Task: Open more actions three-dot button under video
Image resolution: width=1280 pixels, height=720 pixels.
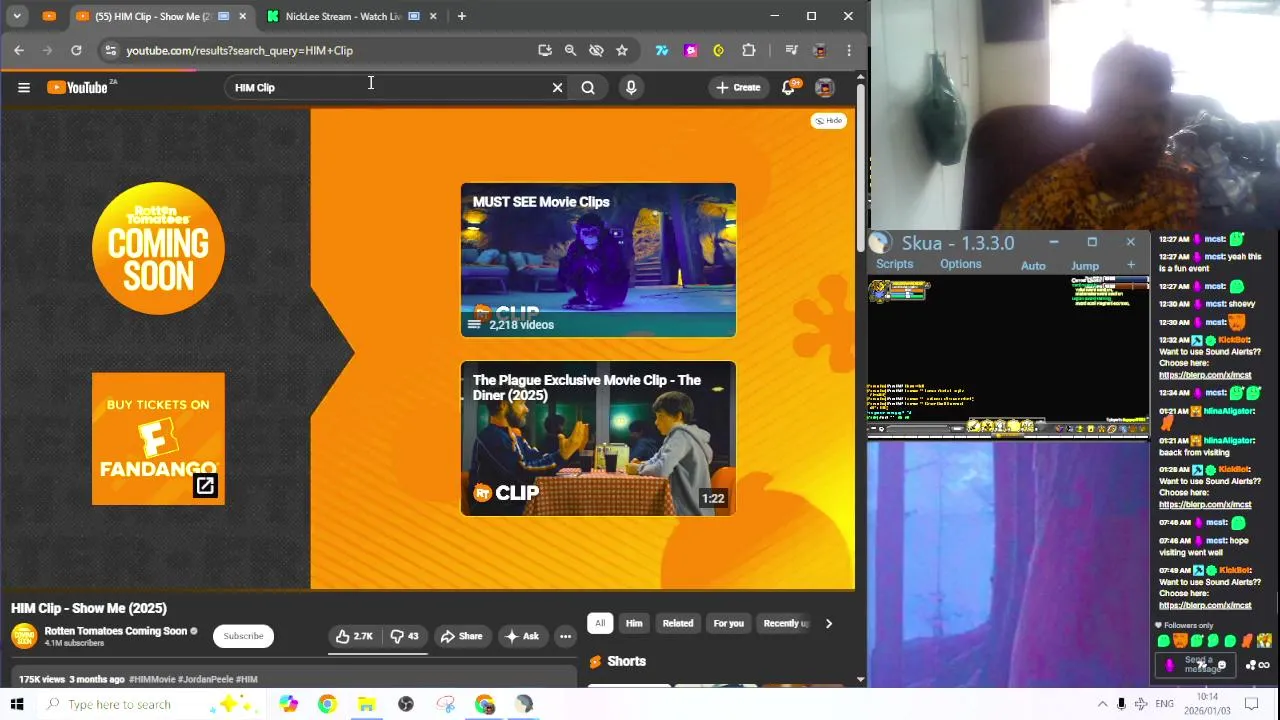Action: 565,636
